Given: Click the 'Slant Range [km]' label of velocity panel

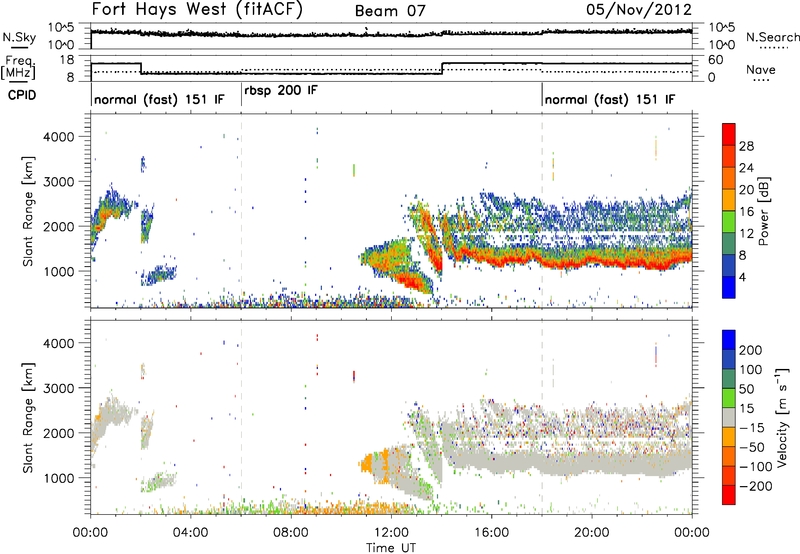Looking at the screenshot, I should tap(28, 417).
